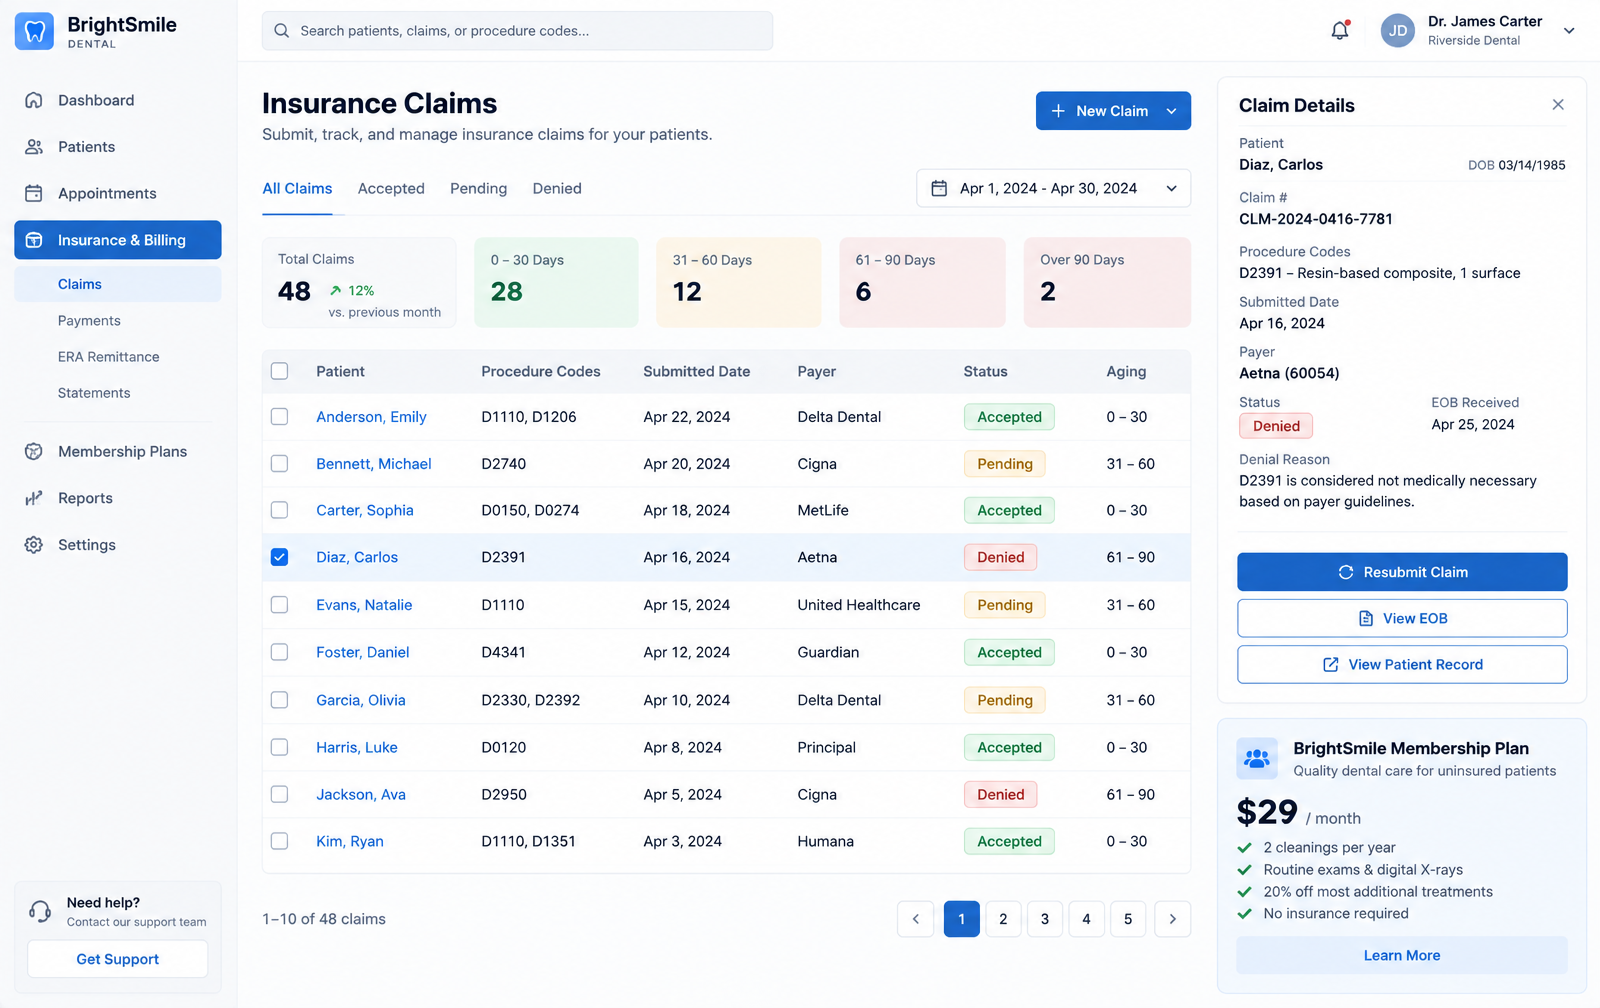Close the Claim Details panel

[1558, 105]
